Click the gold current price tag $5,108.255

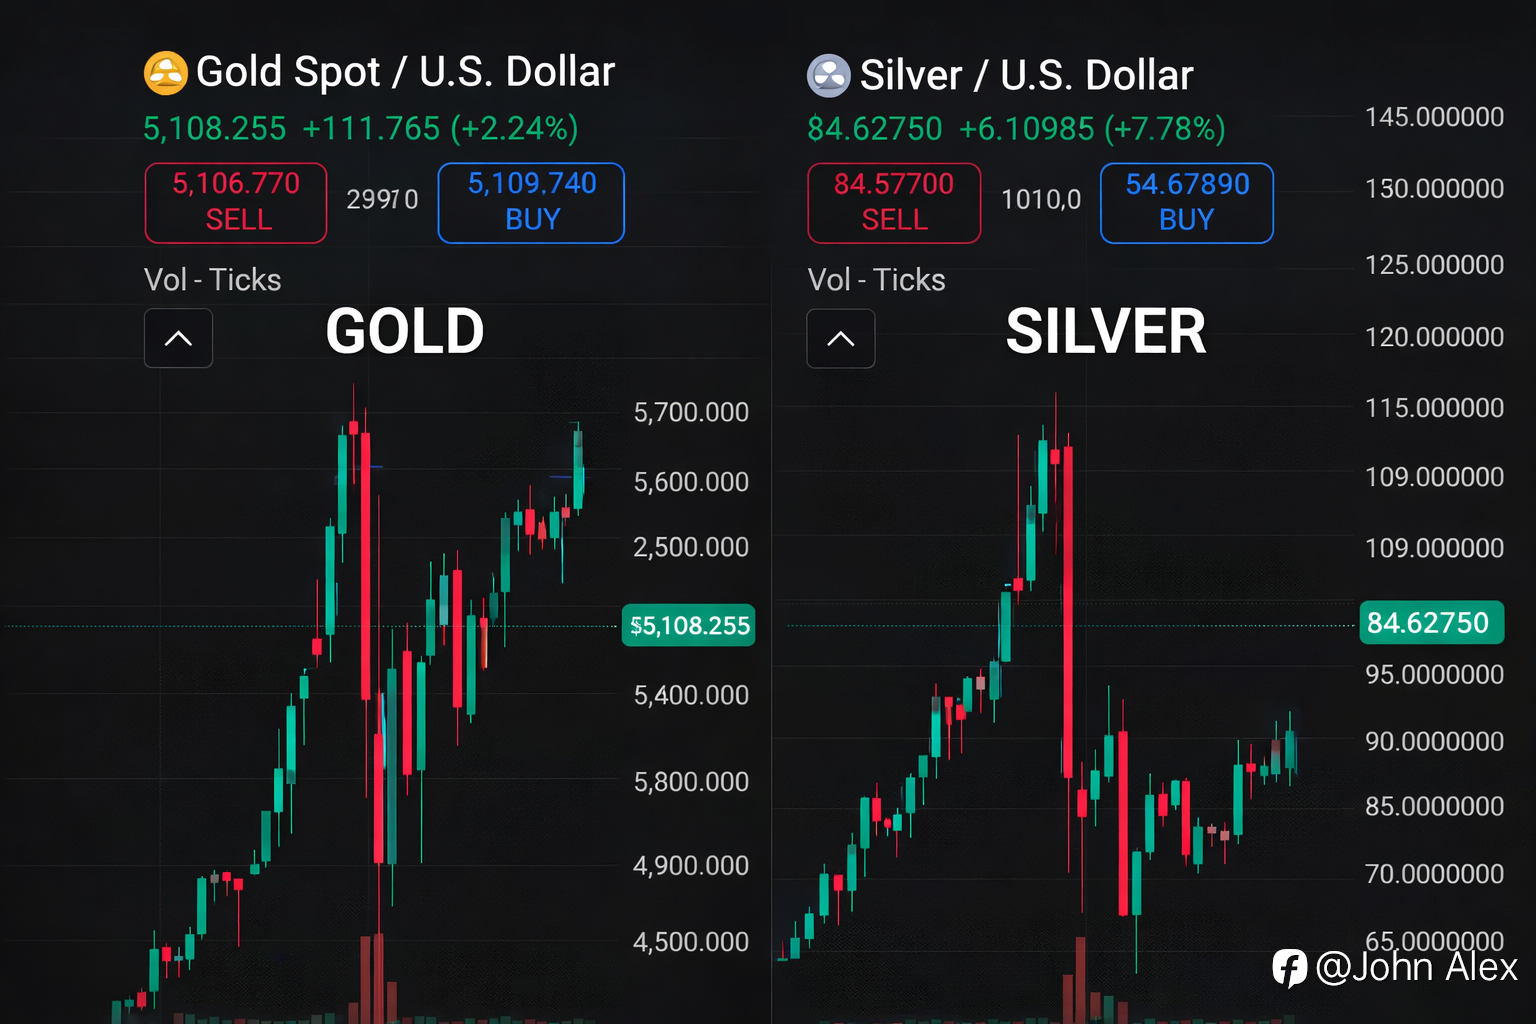pyautogui.click(x=689, y=626)
